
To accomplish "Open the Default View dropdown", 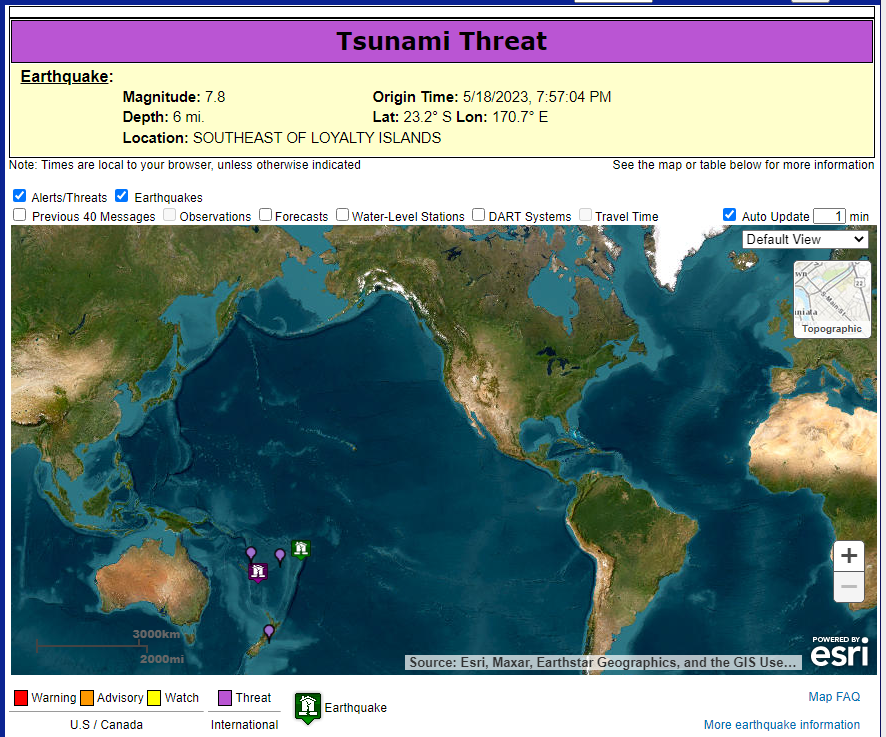I will click(805, 240).
